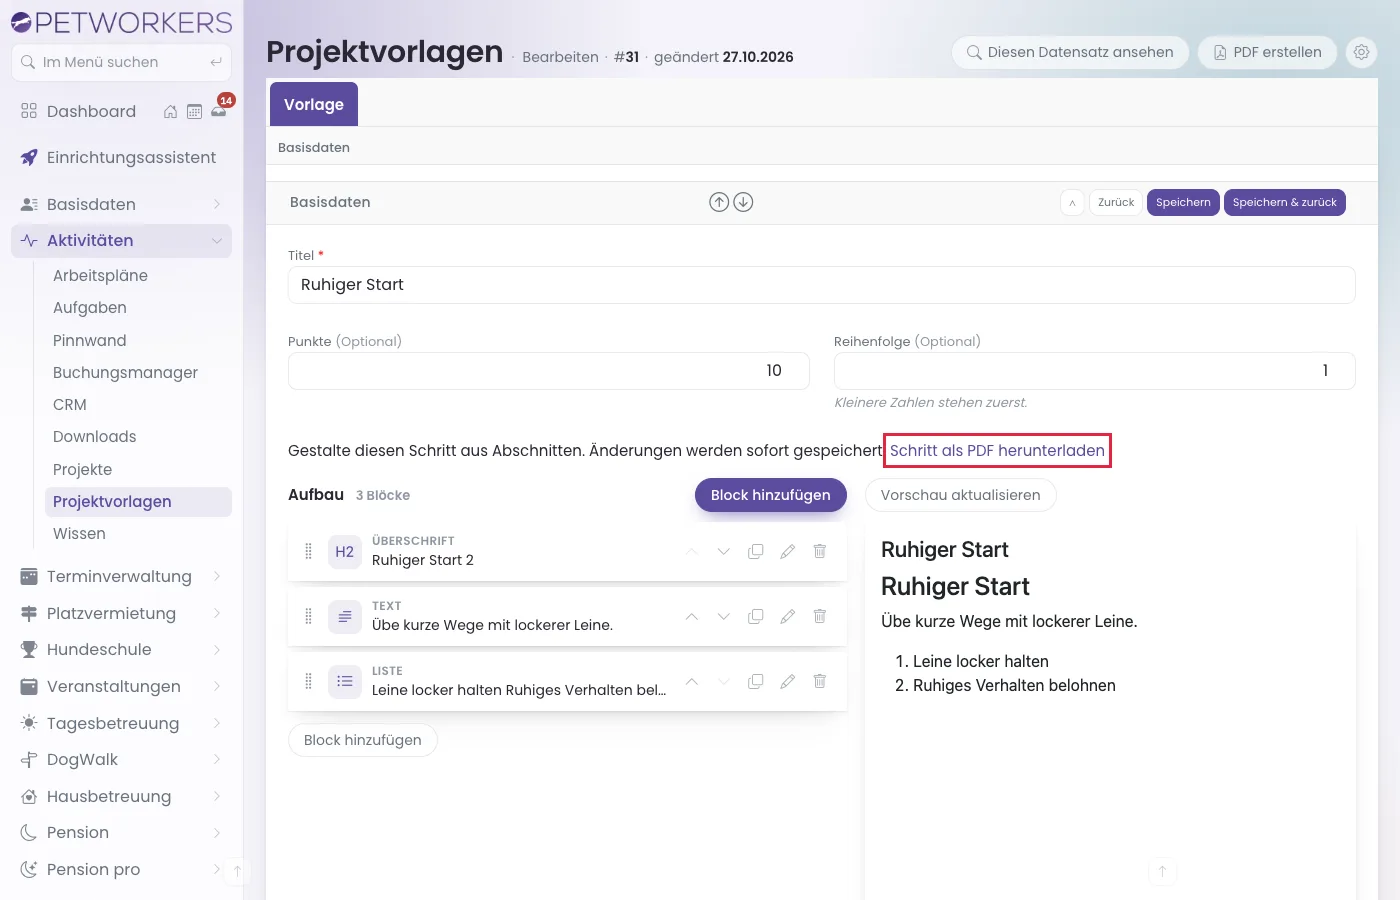This screenshot has height=900, width=1400.
Task: Click Speichern & zurück
Action: 1284,202
